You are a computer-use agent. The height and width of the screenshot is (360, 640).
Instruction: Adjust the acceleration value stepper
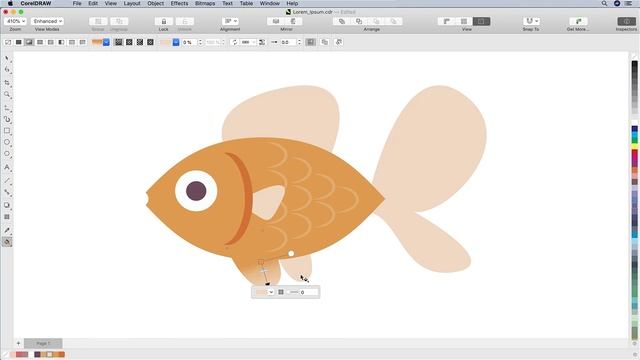(x=299, y=42)
